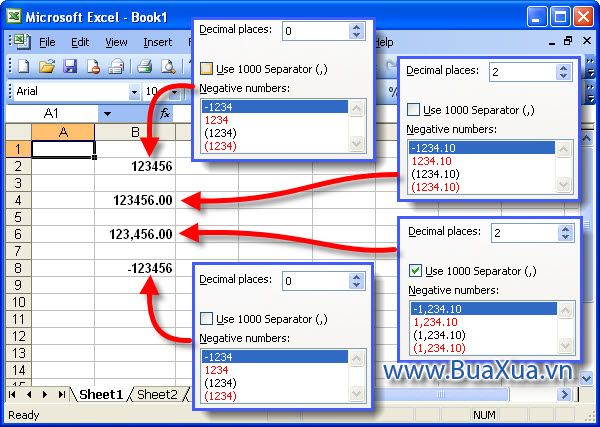Jump to first sheet navigation arrow
600x427 pixels.
[x=12, y=394]
